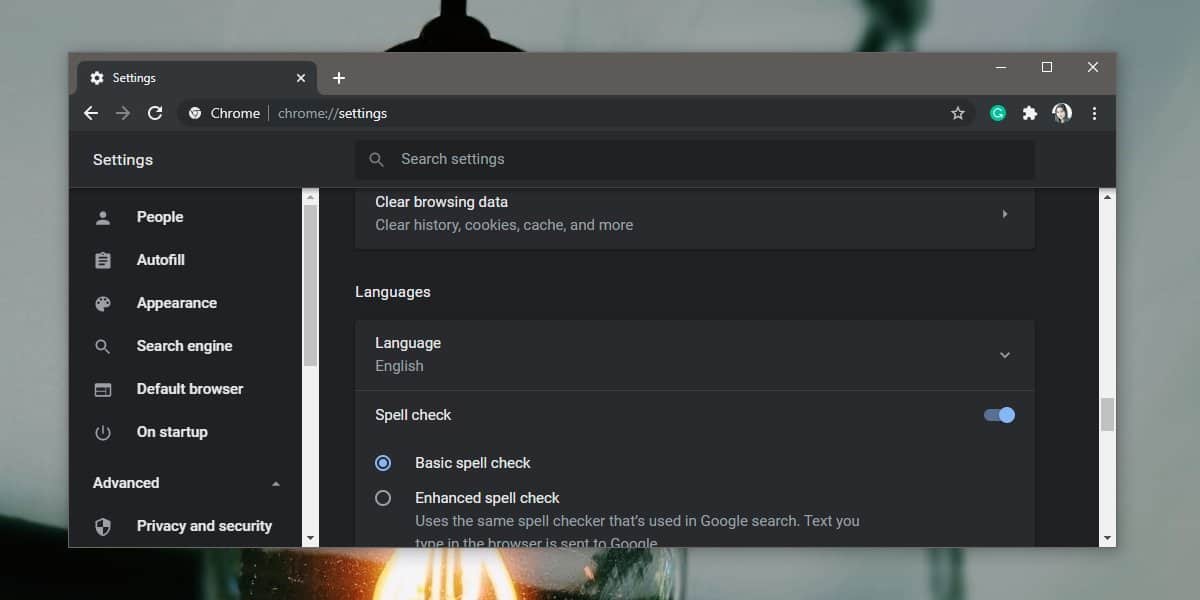The image size is (1200, 600).
Task: Go back with the browser back arrow
Action: (91, 113)
